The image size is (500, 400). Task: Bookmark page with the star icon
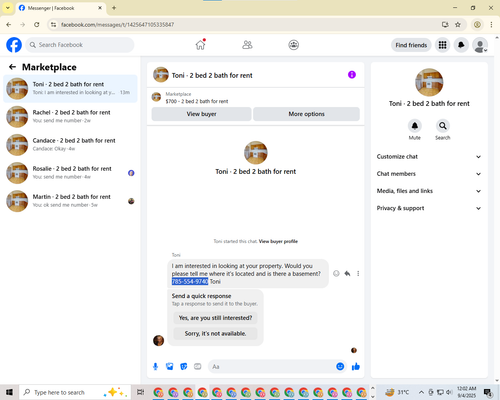click(458, 25)
